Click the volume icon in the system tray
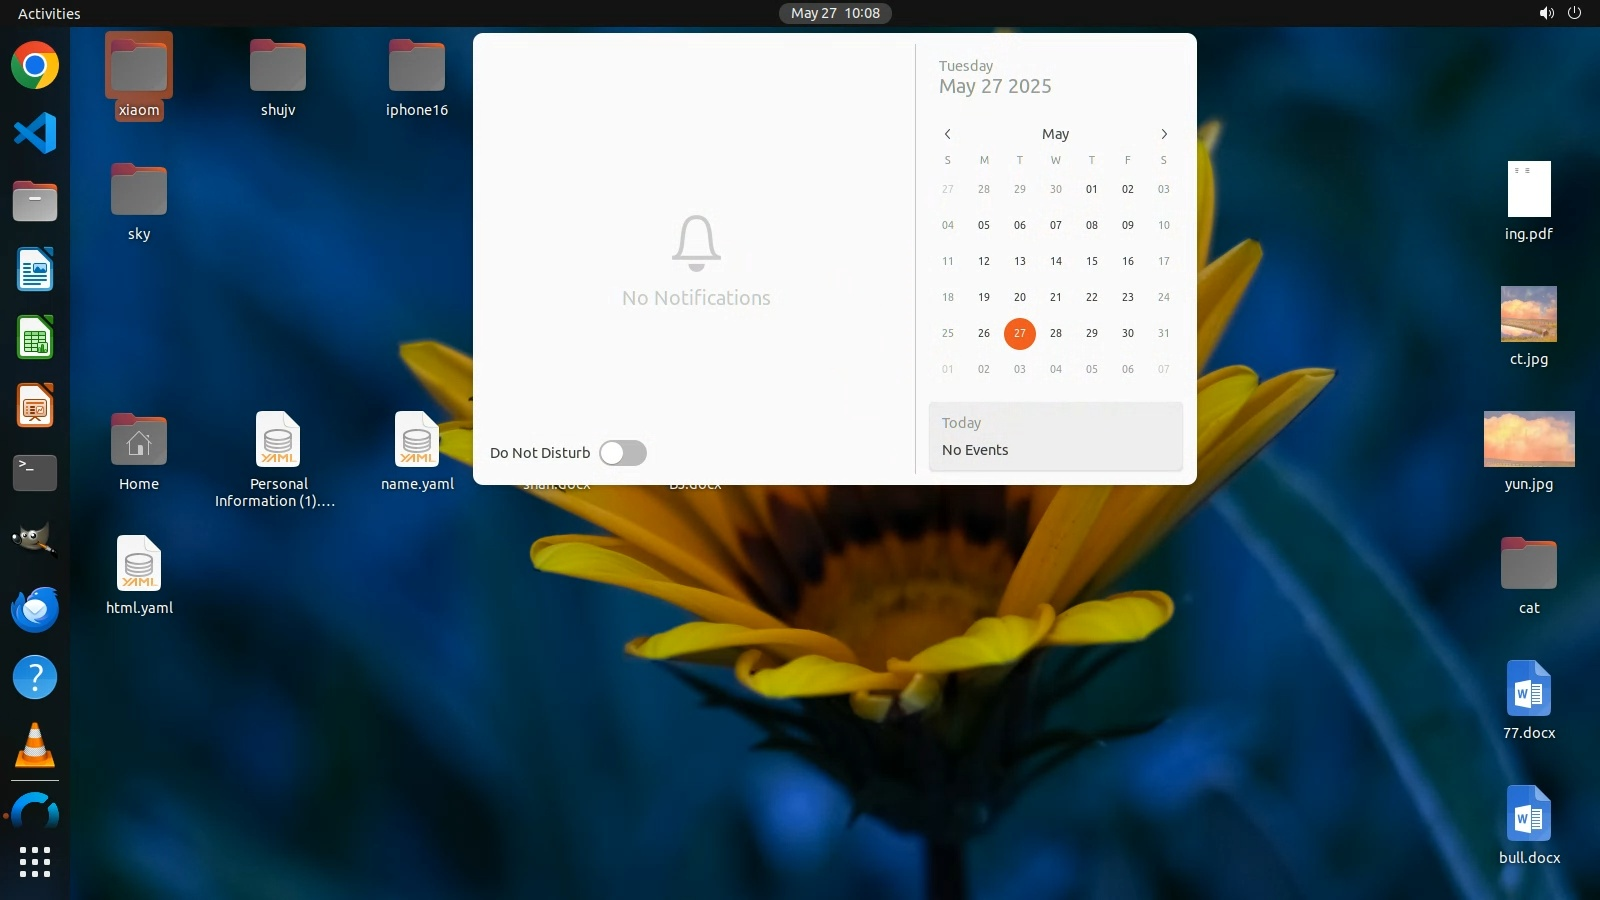The image size is (1600, 900). 1546,13
